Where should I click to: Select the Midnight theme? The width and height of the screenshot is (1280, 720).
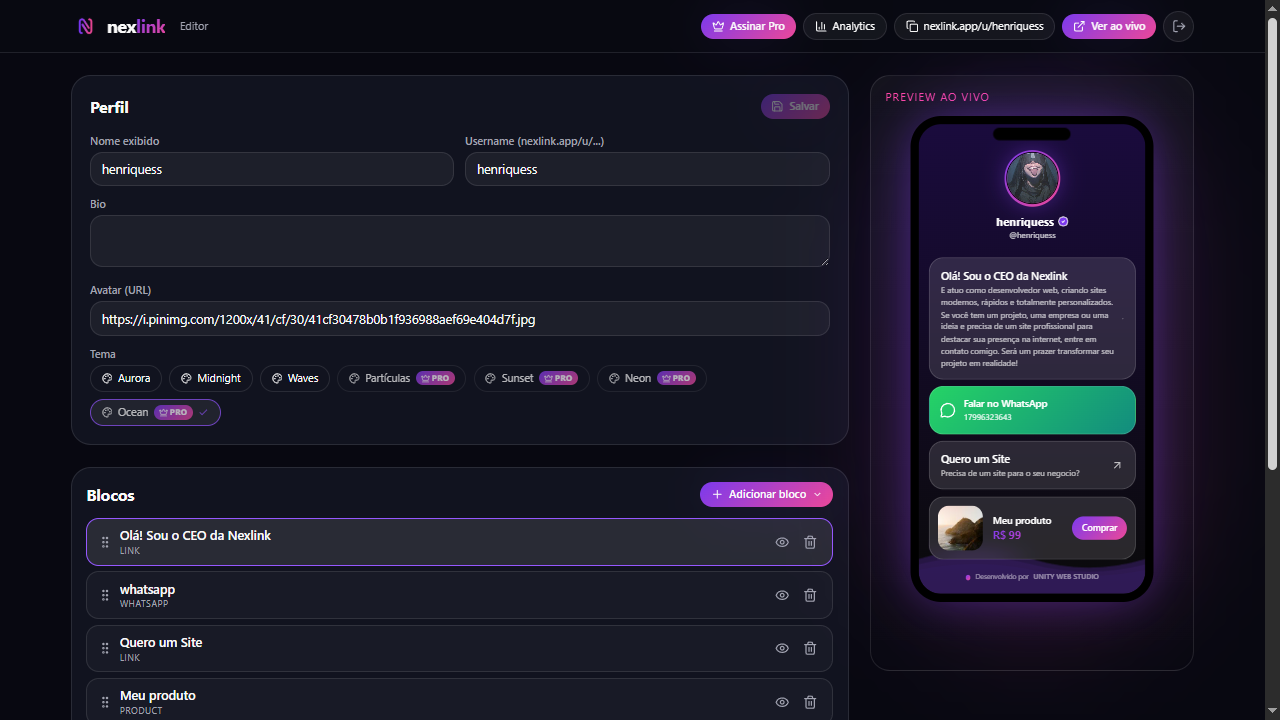(x=211, y=378)
